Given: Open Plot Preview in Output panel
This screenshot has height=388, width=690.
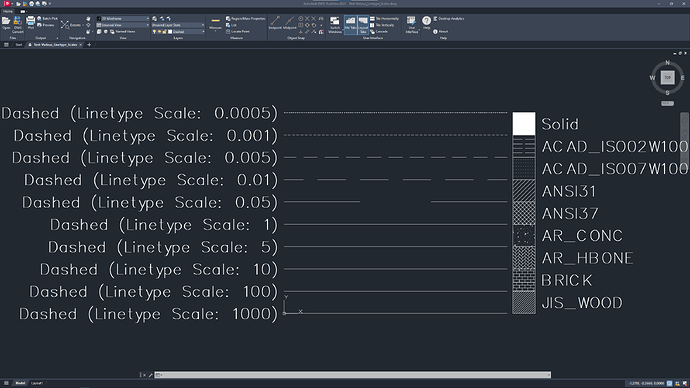Looking at the screenshot, I should click(x=46, y=25).
